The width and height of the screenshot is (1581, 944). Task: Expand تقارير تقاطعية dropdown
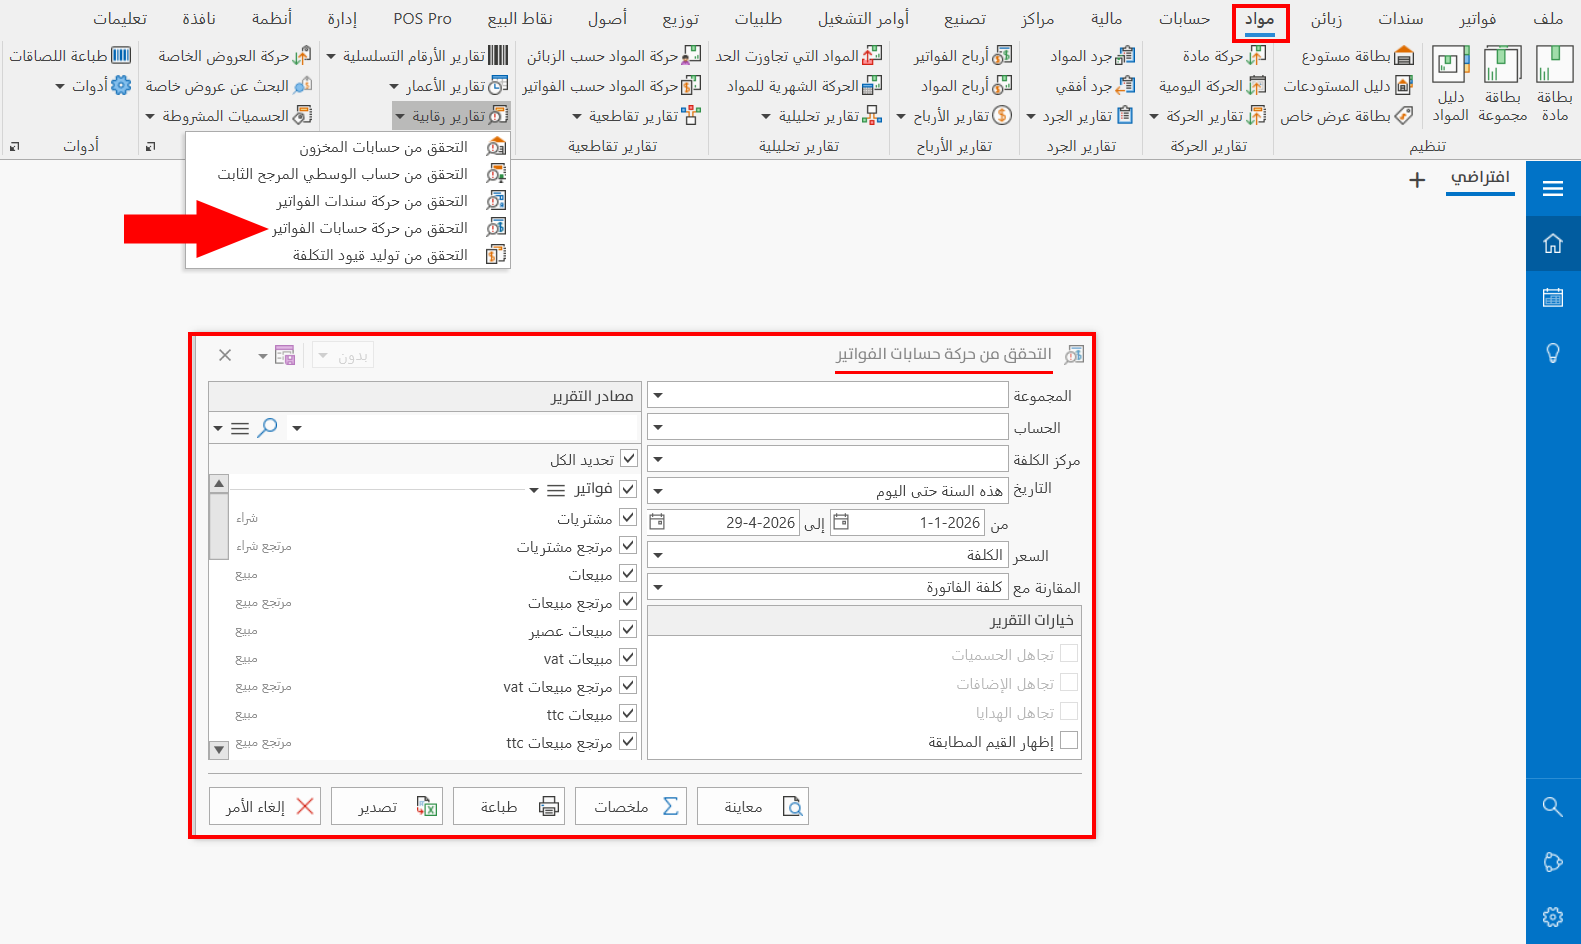[636, 116]
